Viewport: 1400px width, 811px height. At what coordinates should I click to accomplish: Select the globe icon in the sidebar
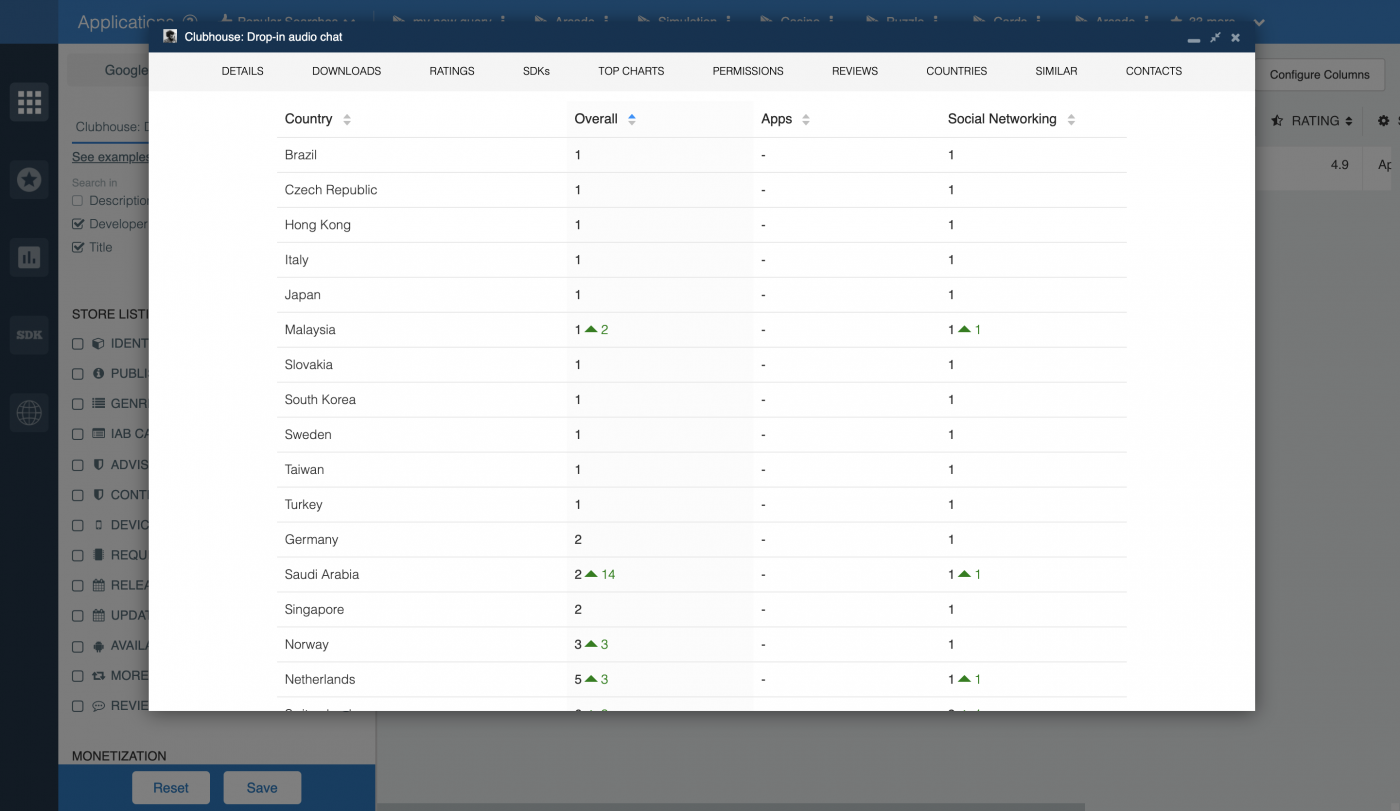click(x=29, y=412)
